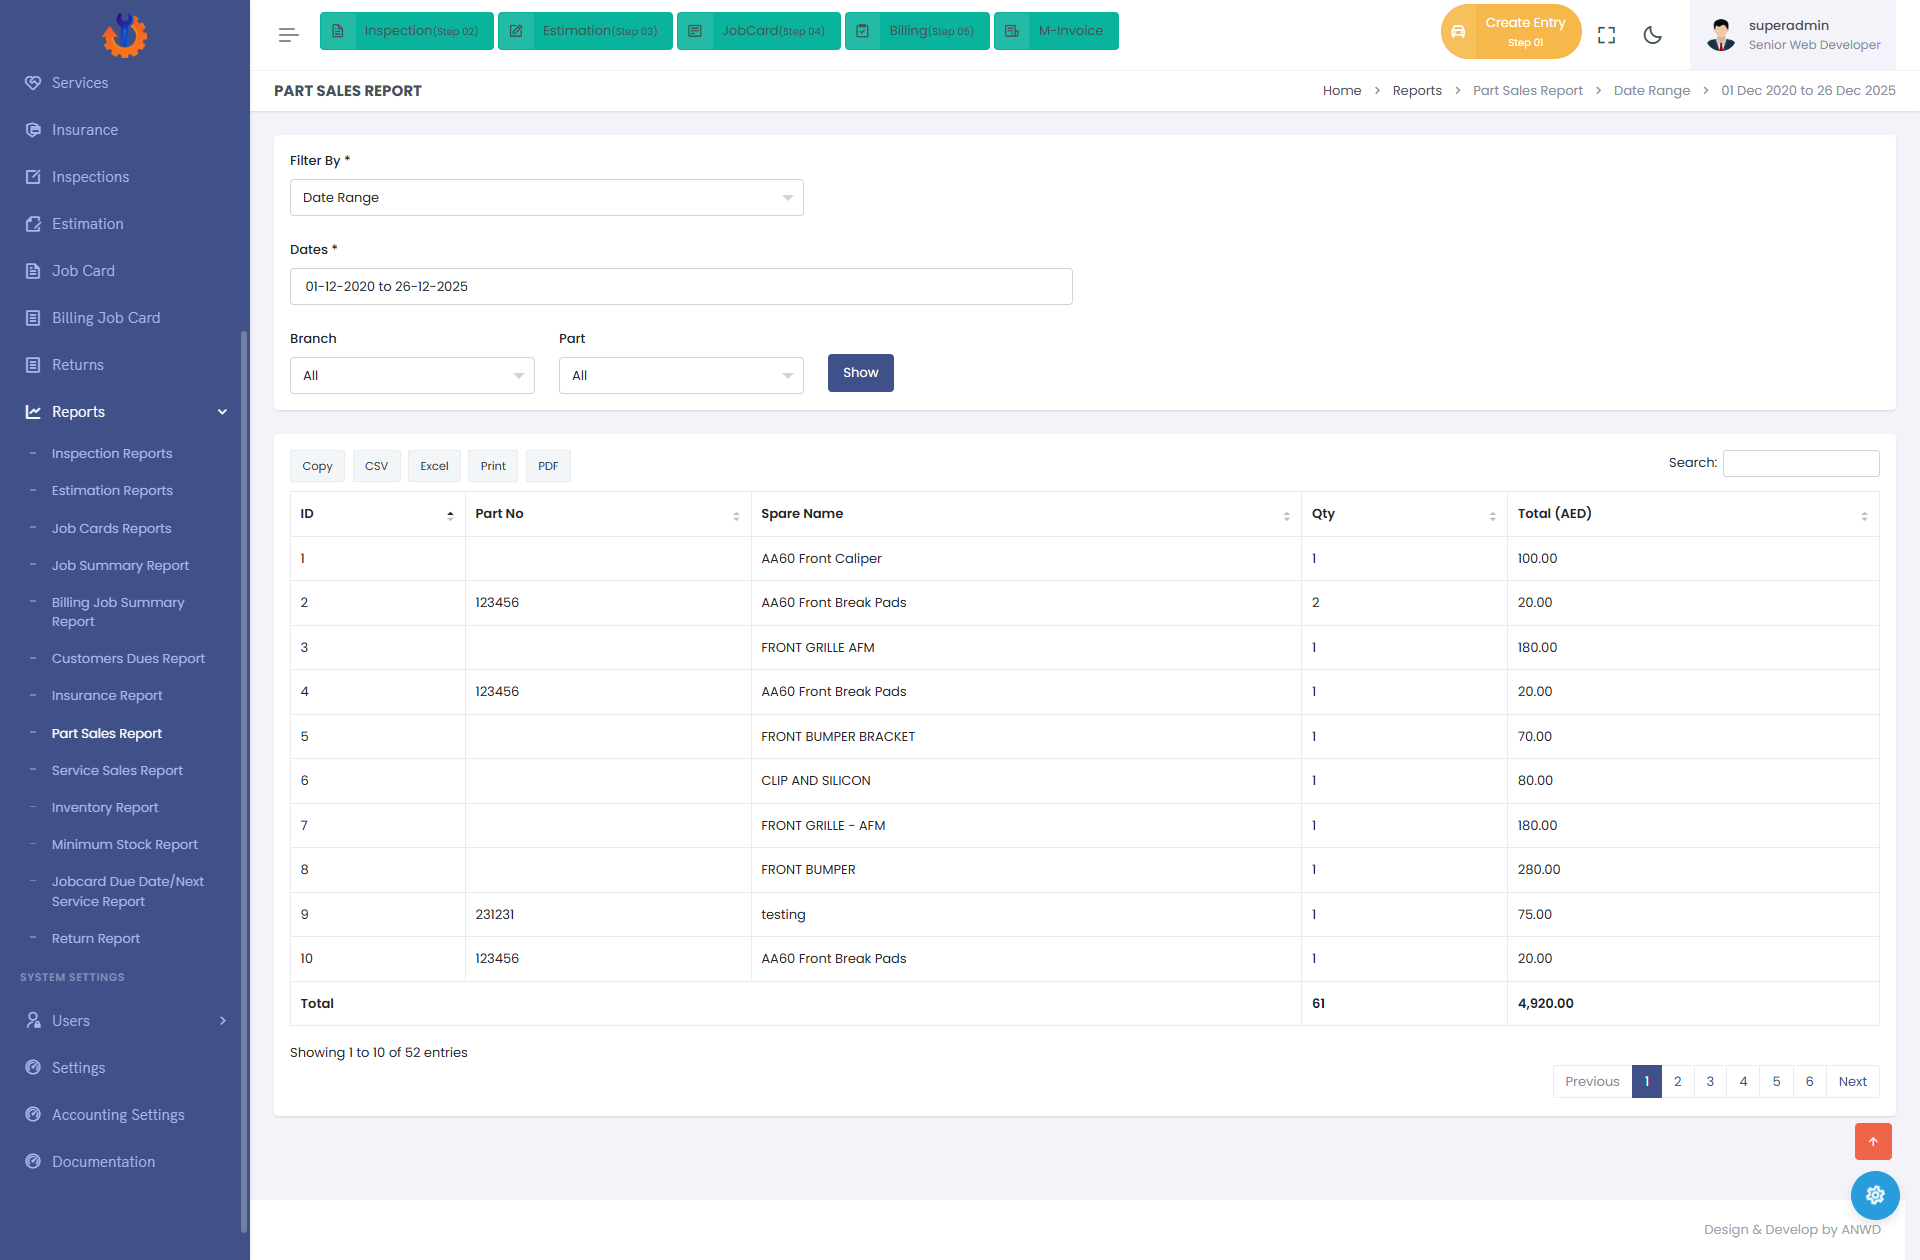1920x1260 pixels.
Task: Open floating settings gear icon
Action: pos(1874,1195)
